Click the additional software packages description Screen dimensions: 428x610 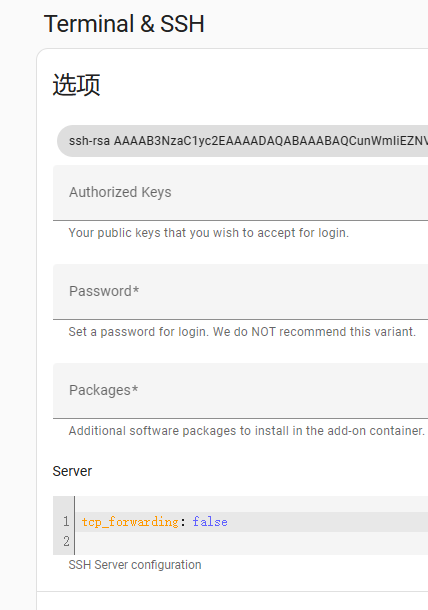click(247, 431)
